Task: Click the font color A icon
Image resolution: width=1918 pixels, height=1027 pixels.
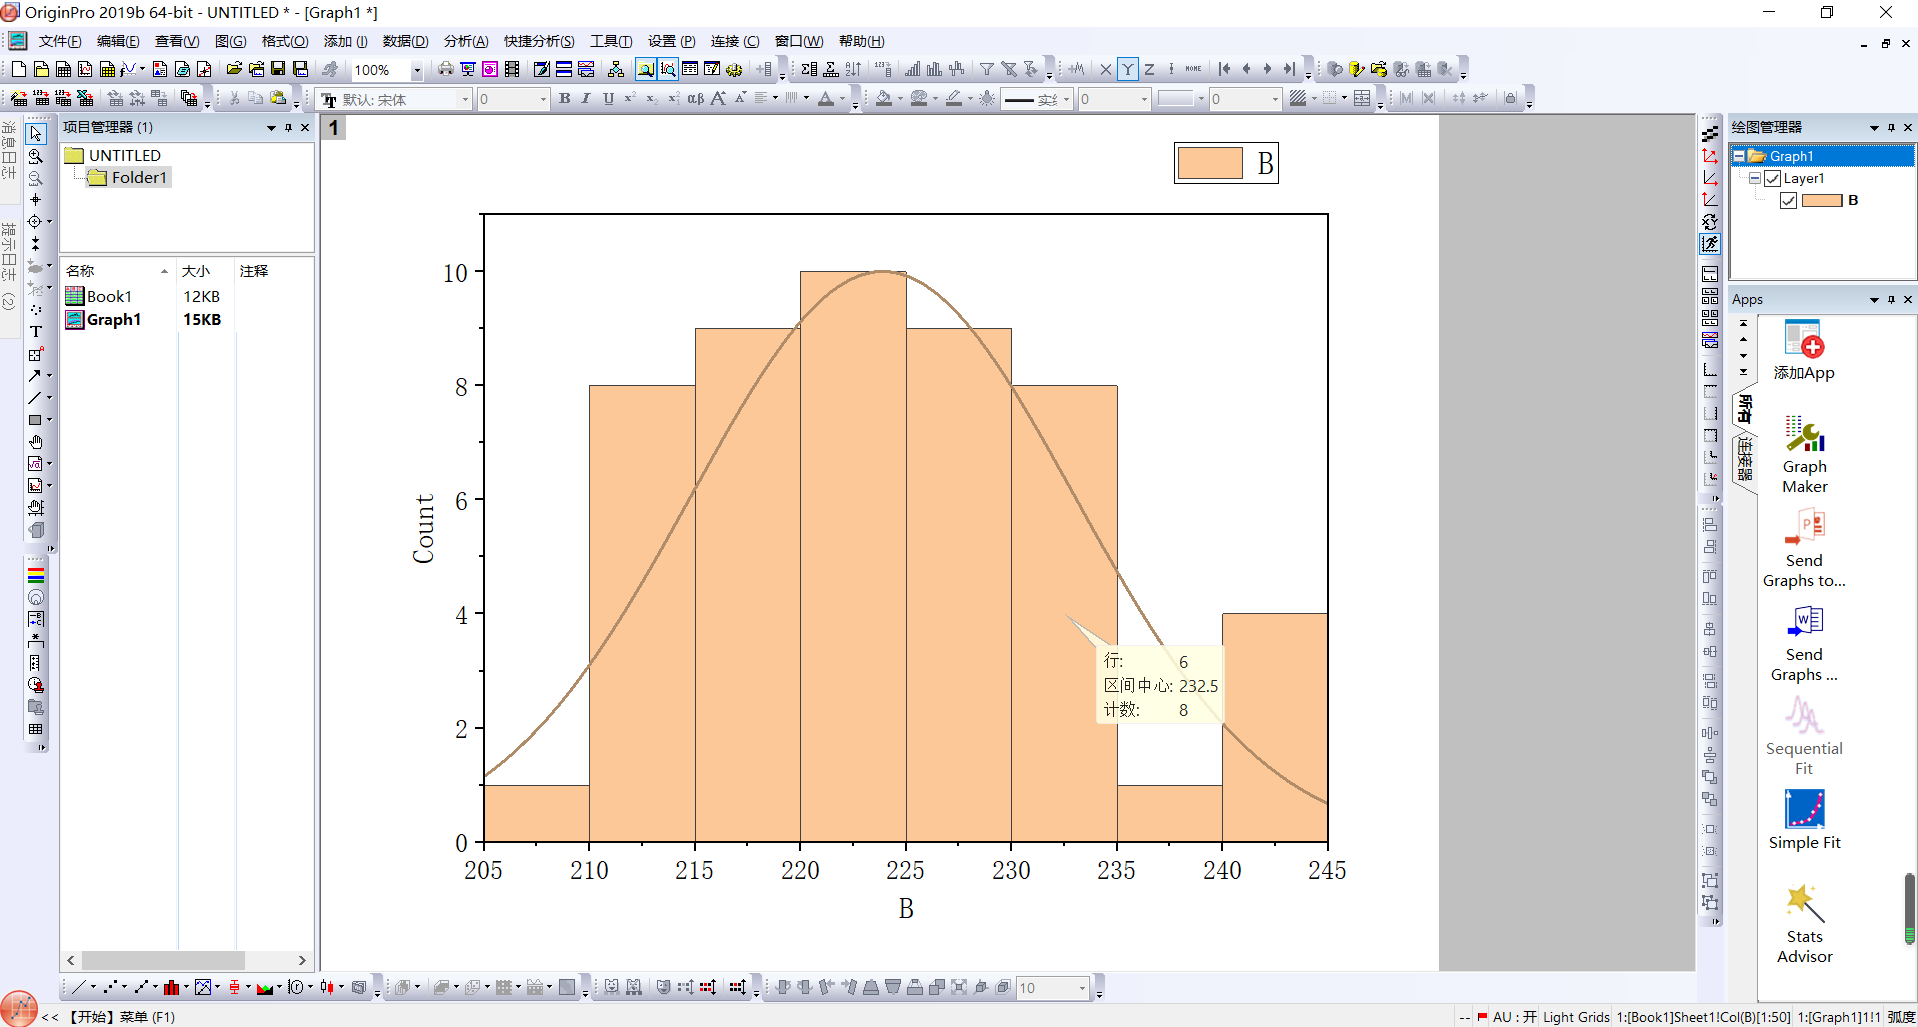Action: [826, 98]
